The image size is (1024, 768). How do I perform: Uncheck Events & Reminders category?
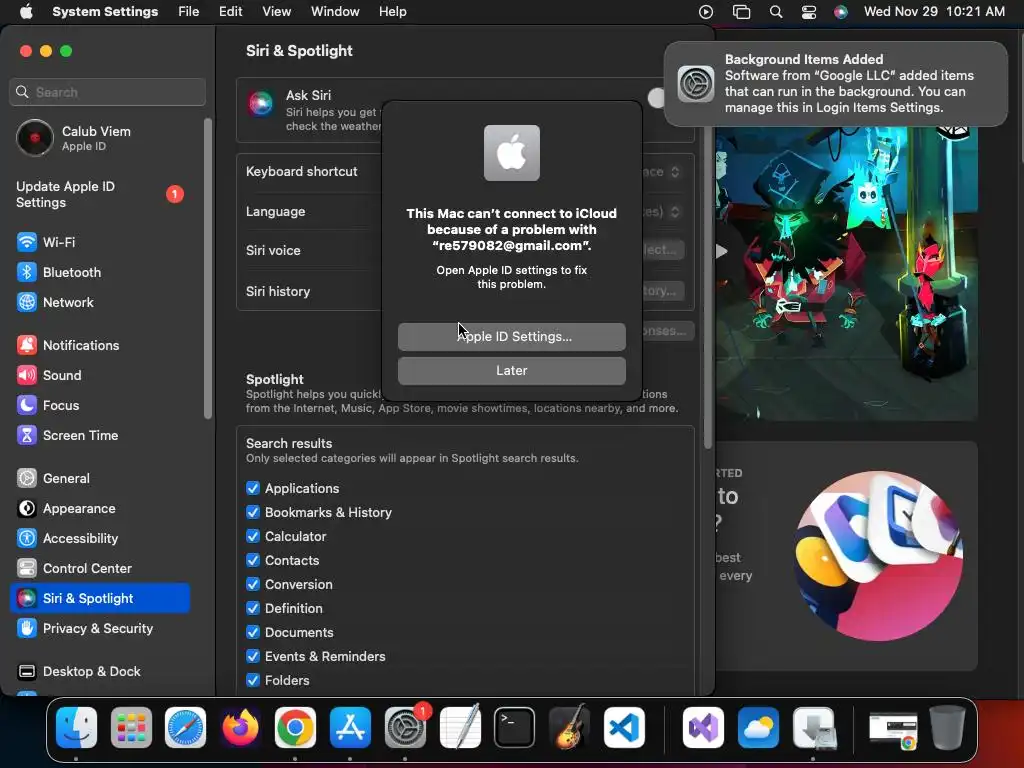[253, 656]
